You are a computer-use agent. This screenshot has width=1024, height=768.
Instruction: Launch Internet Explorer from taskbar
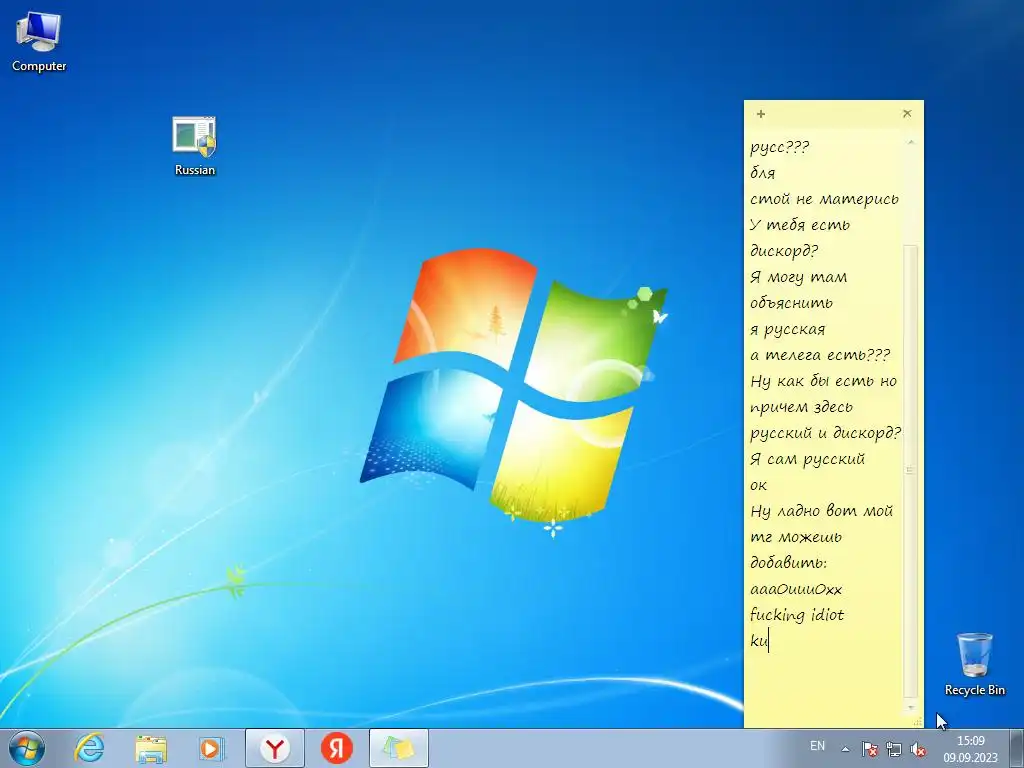[89, 748]
